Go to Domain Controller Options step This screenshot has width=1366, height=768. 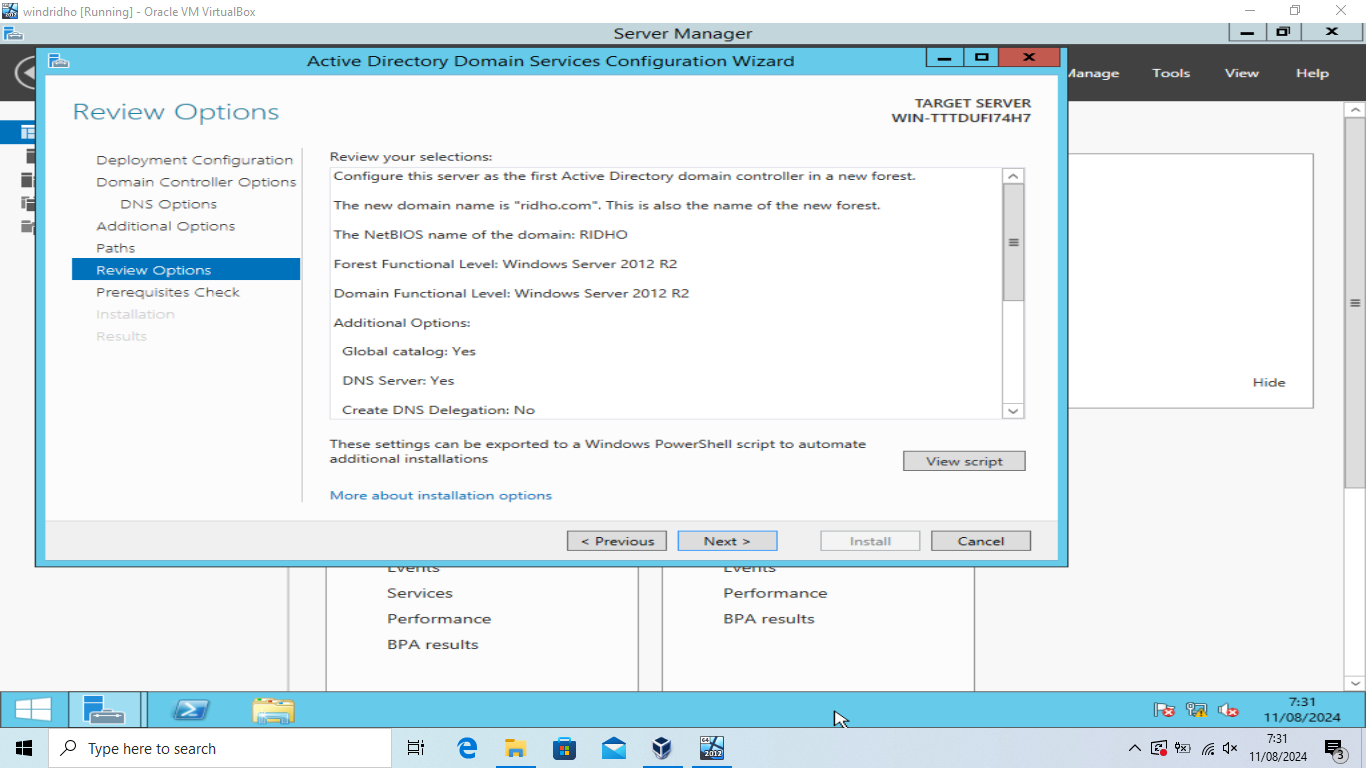coord(196,182)
